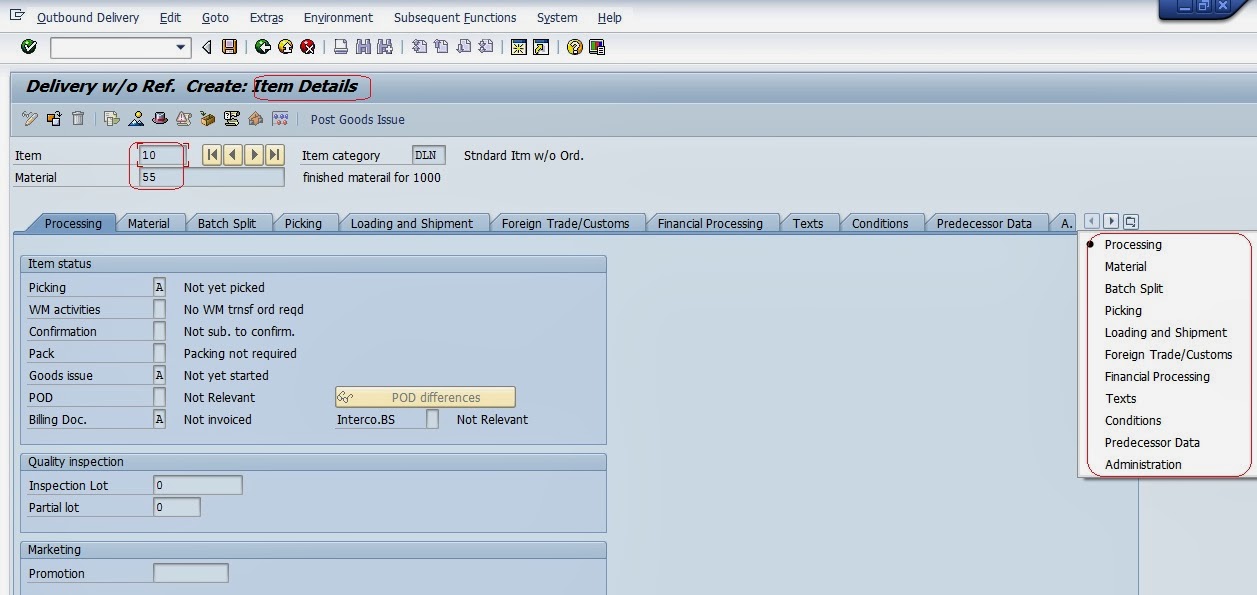Screen dimensions: 1257x595
Task: Go to previous item with navigation button
Action: point(233,155)
